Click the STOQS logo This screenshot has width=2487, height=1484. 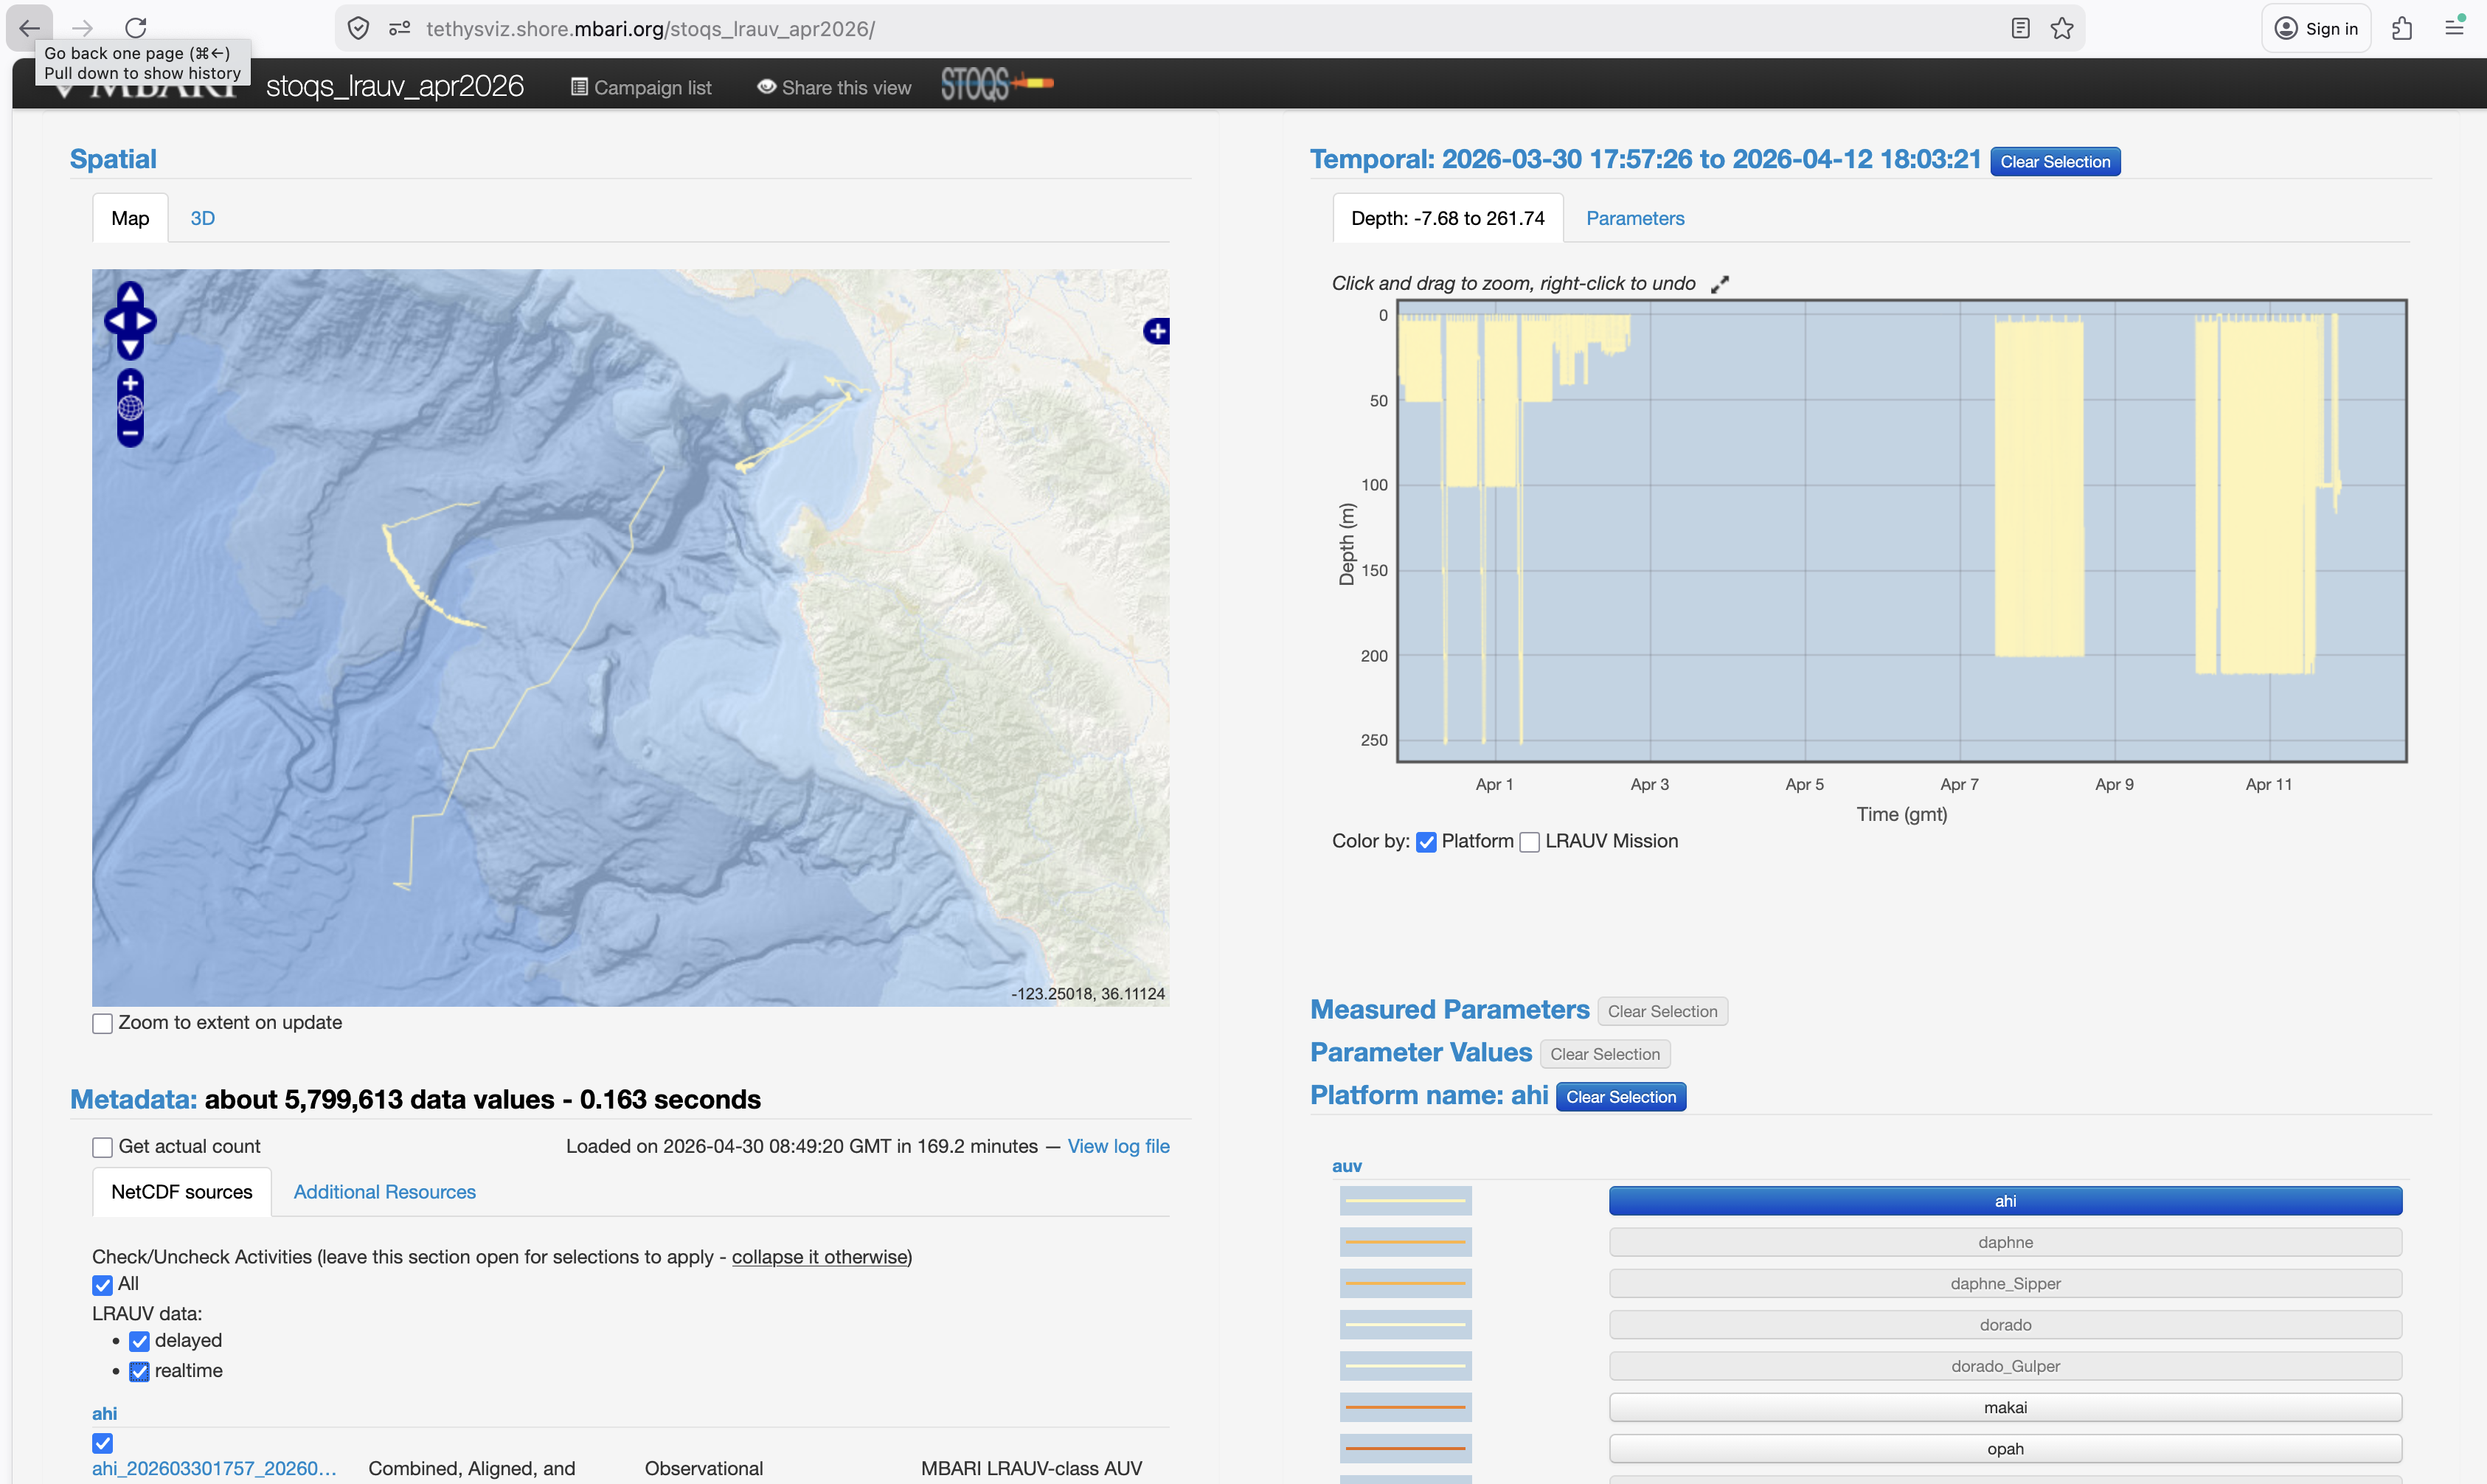coord(996,84)
